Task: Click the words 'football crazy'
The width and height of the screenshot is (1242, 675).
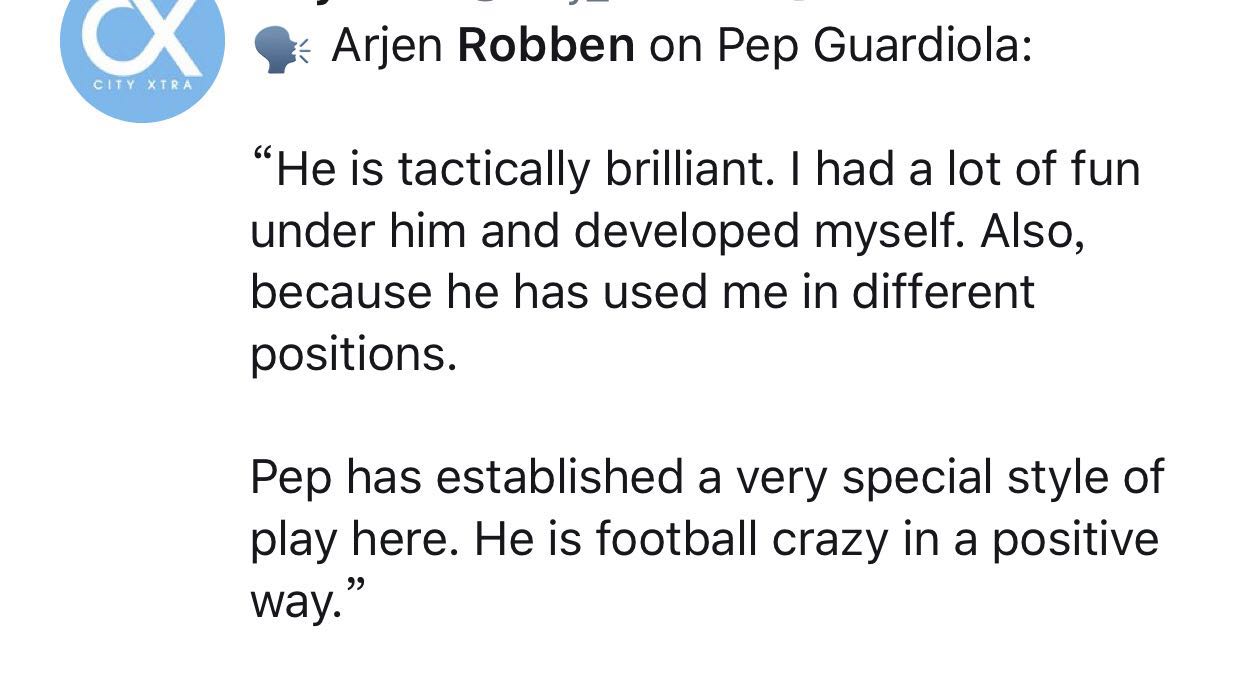Action: pos(742,540)
